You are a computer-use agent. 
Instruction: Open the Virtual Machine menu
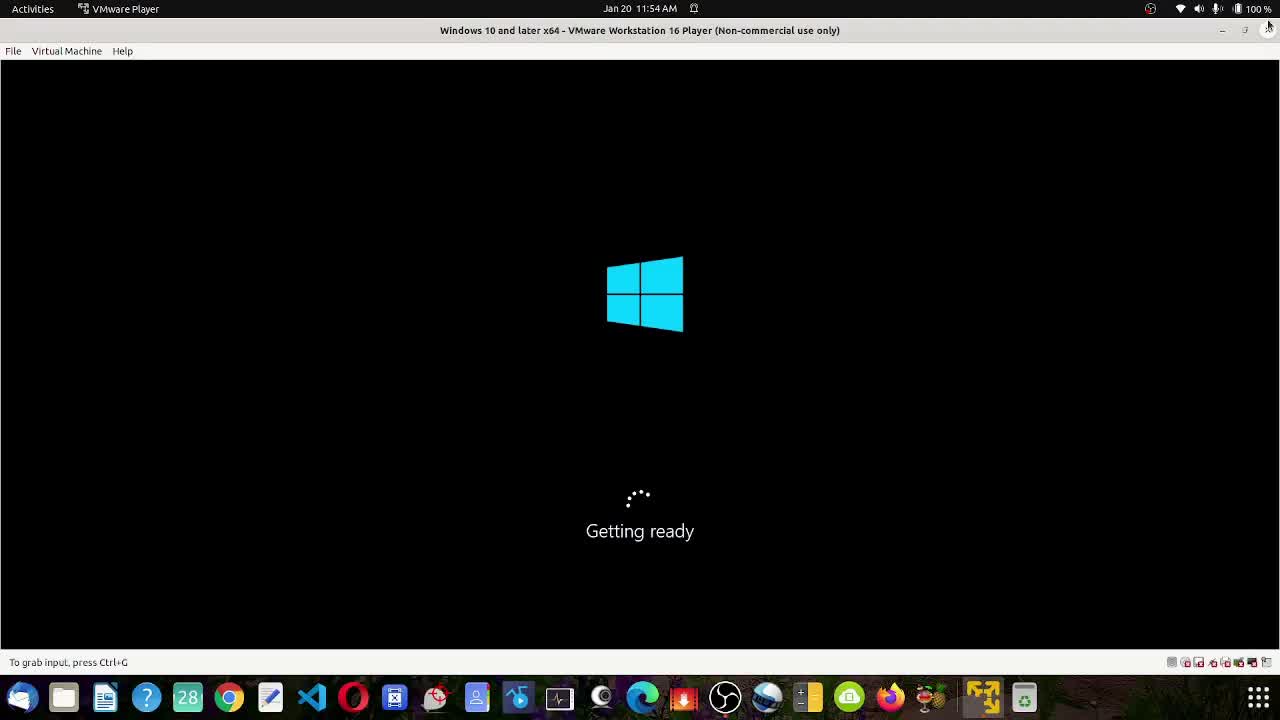pos(66,51)
